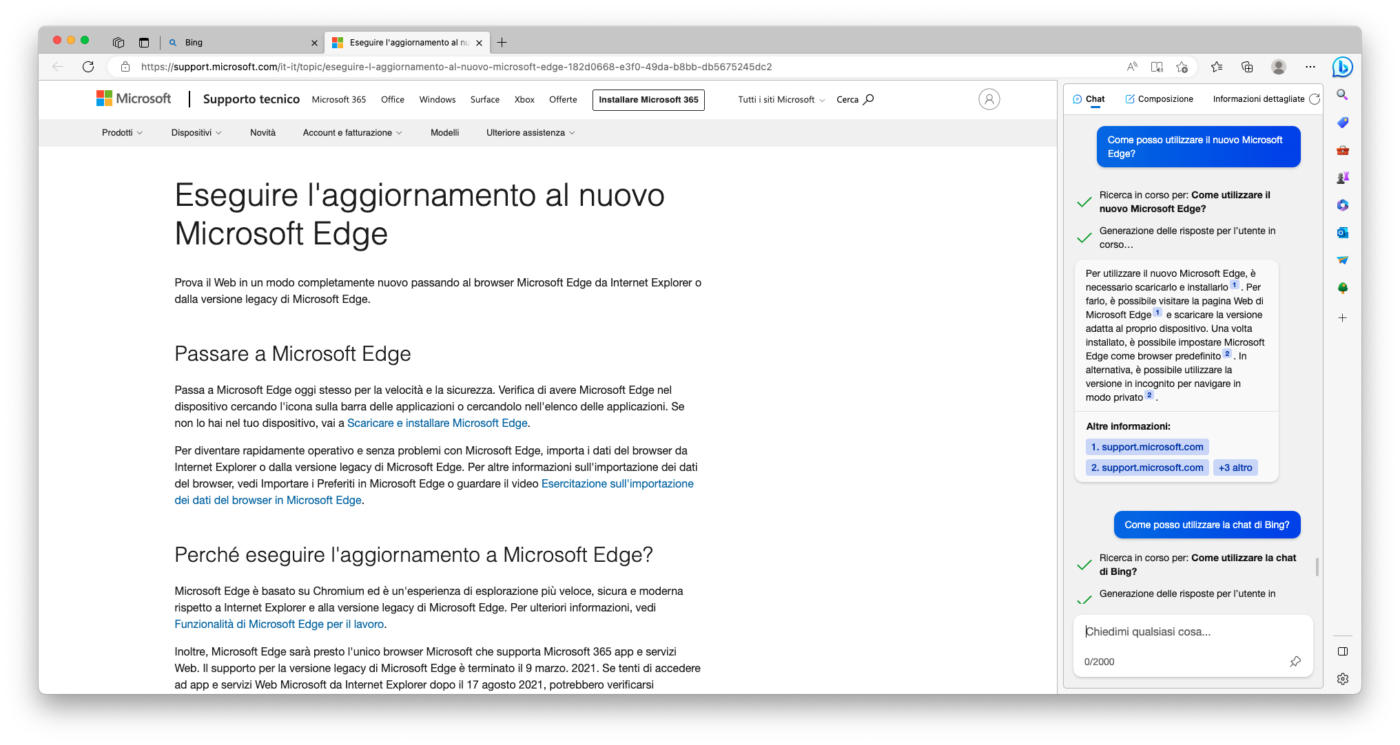The width and height of the screenshot is (1400, 745).
Task: Open the Bing Discover icon in the sidebar
Action: (x=1342, y=67)
